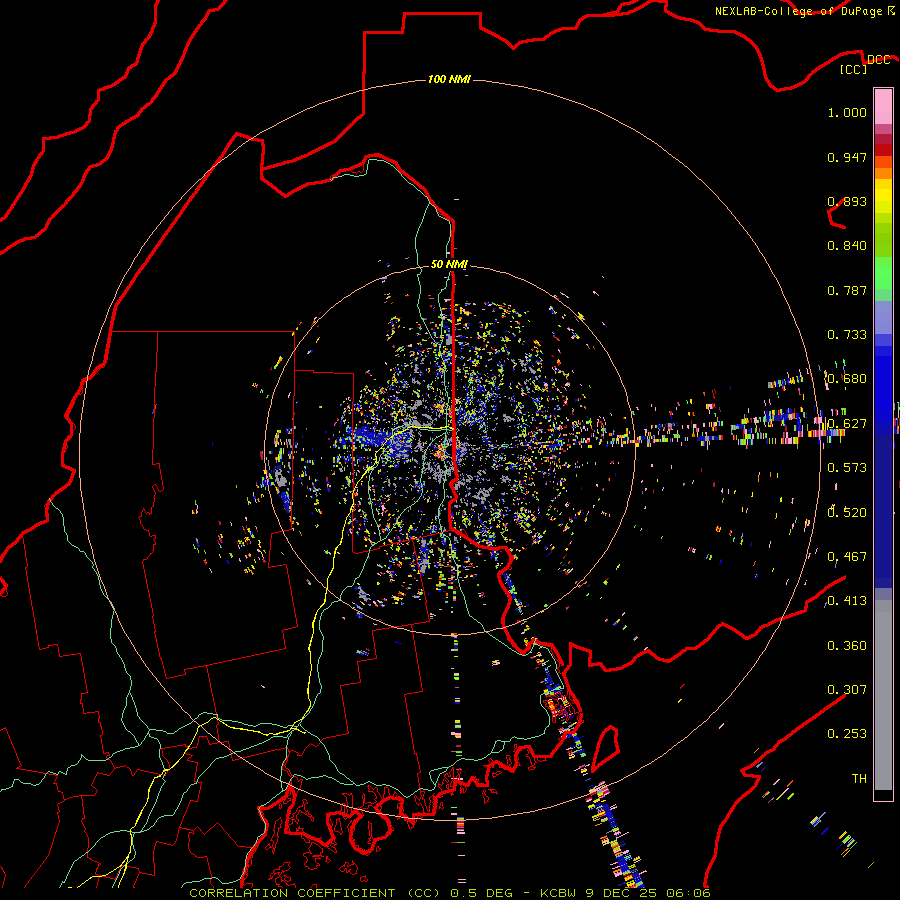Select the 0.840 scale value
The width and height of the screenshot is (900, 900).
point(847,246)
